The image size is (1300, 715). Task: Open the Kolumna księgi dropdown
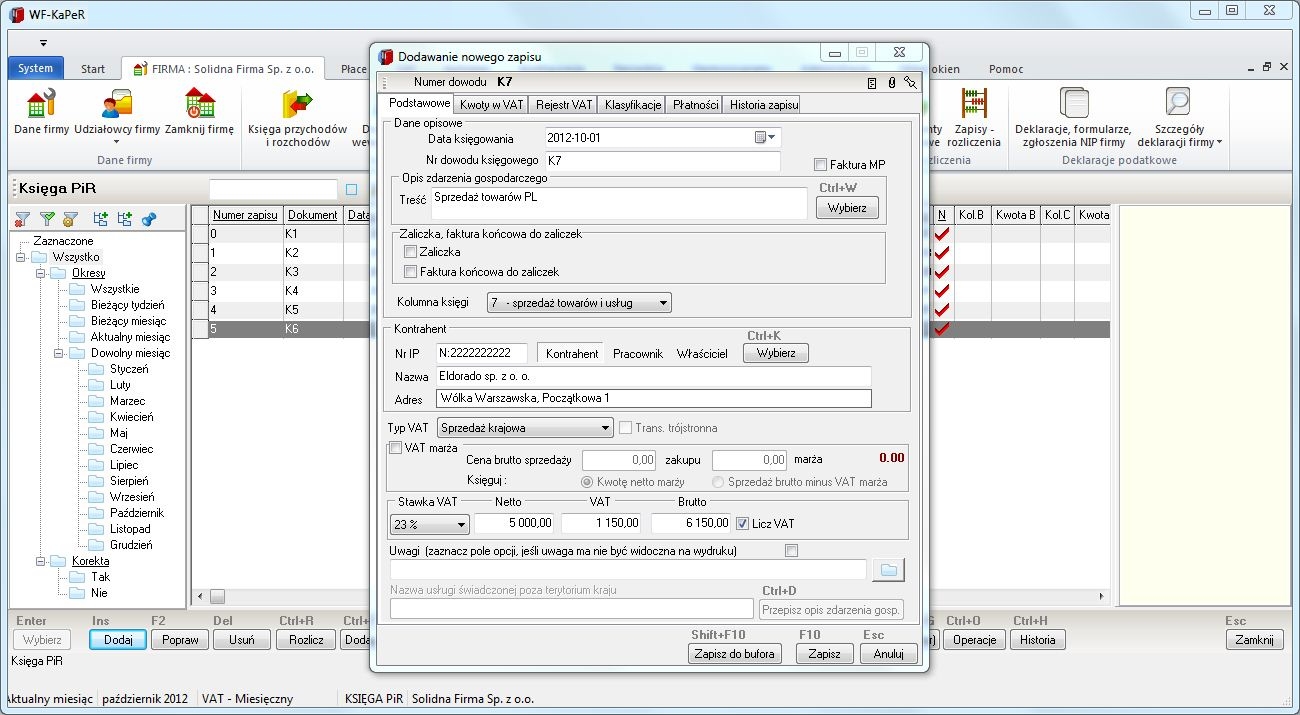coord(579,302)
